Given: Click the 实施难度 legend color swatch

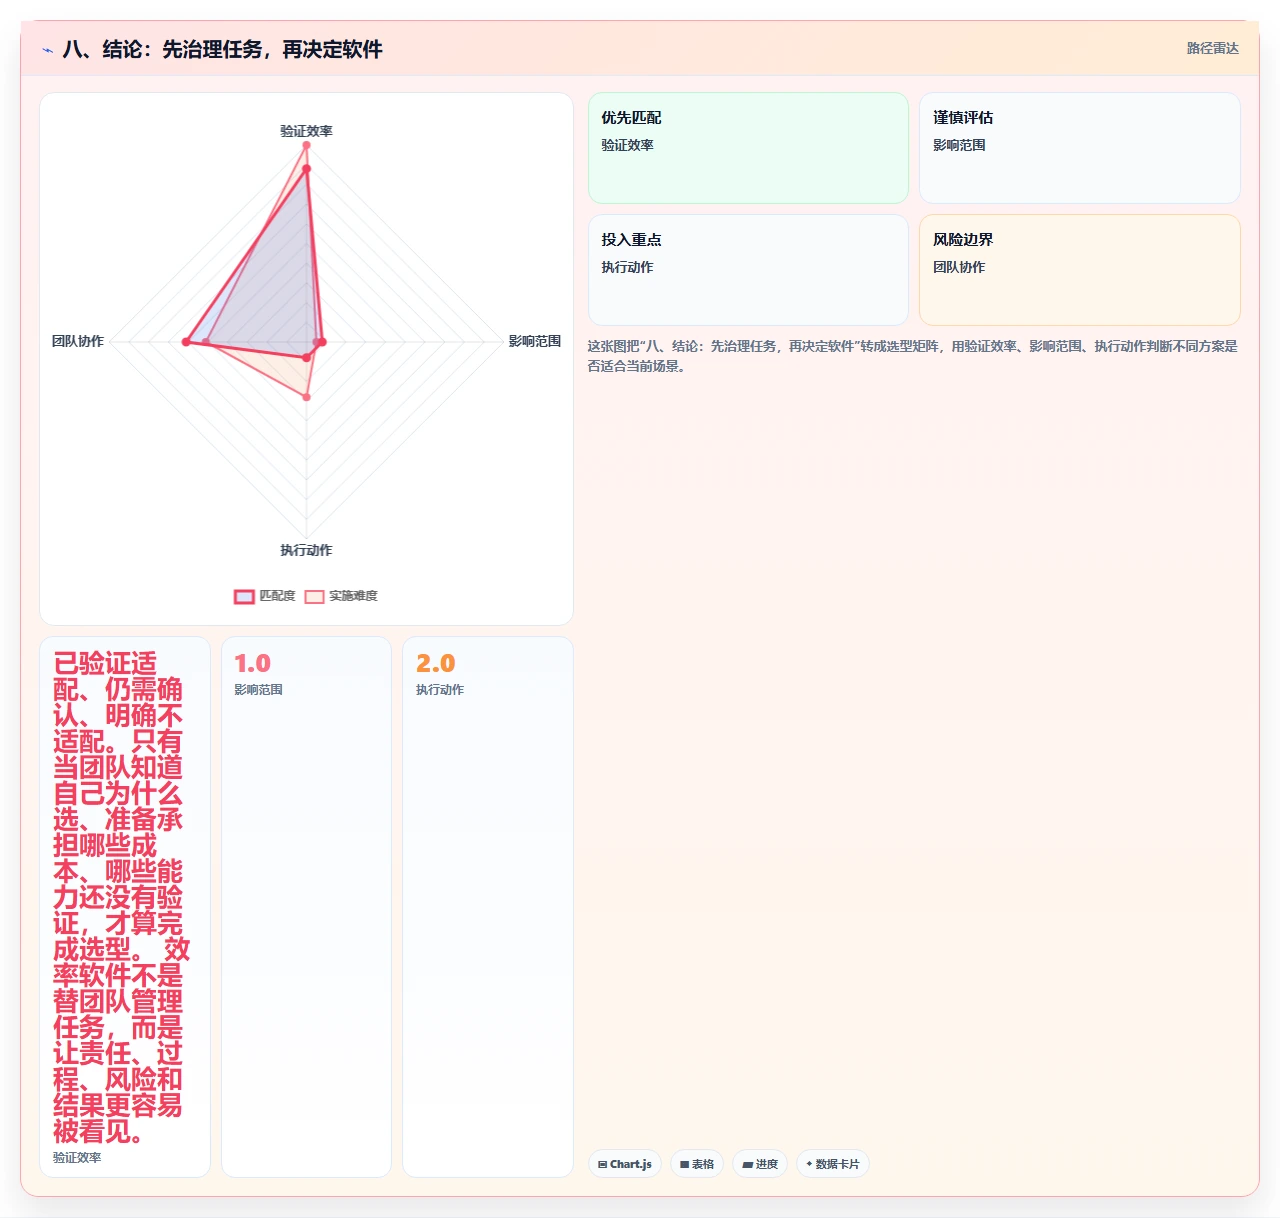Looking at the screenshot, I should click(x=314, y=597).
